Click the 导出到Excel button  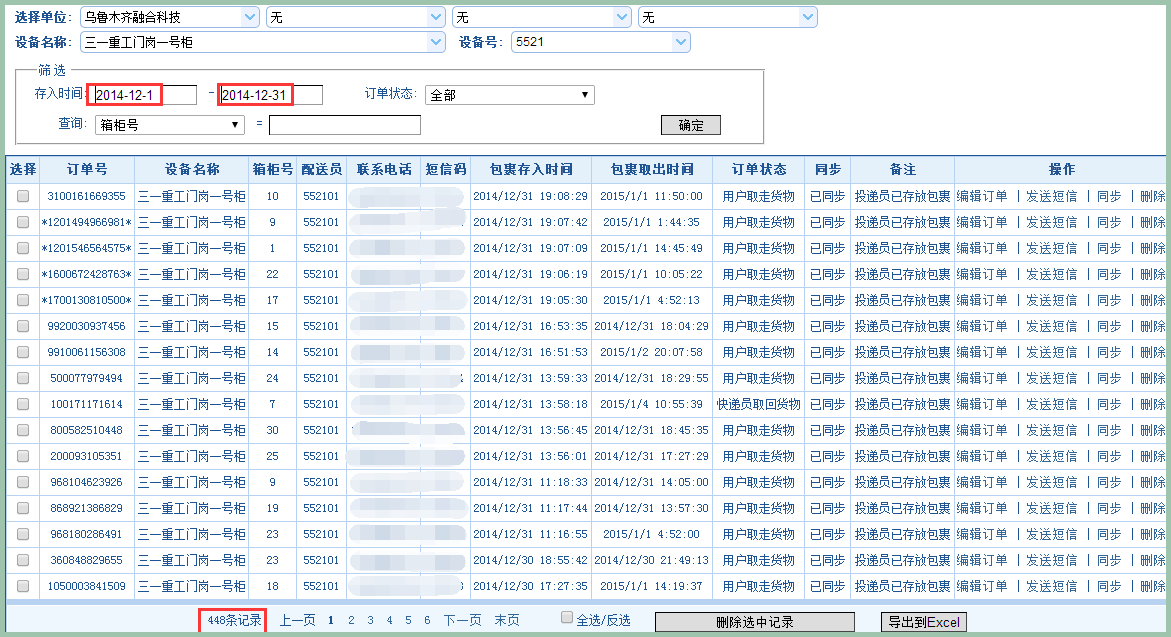(923, 622)
